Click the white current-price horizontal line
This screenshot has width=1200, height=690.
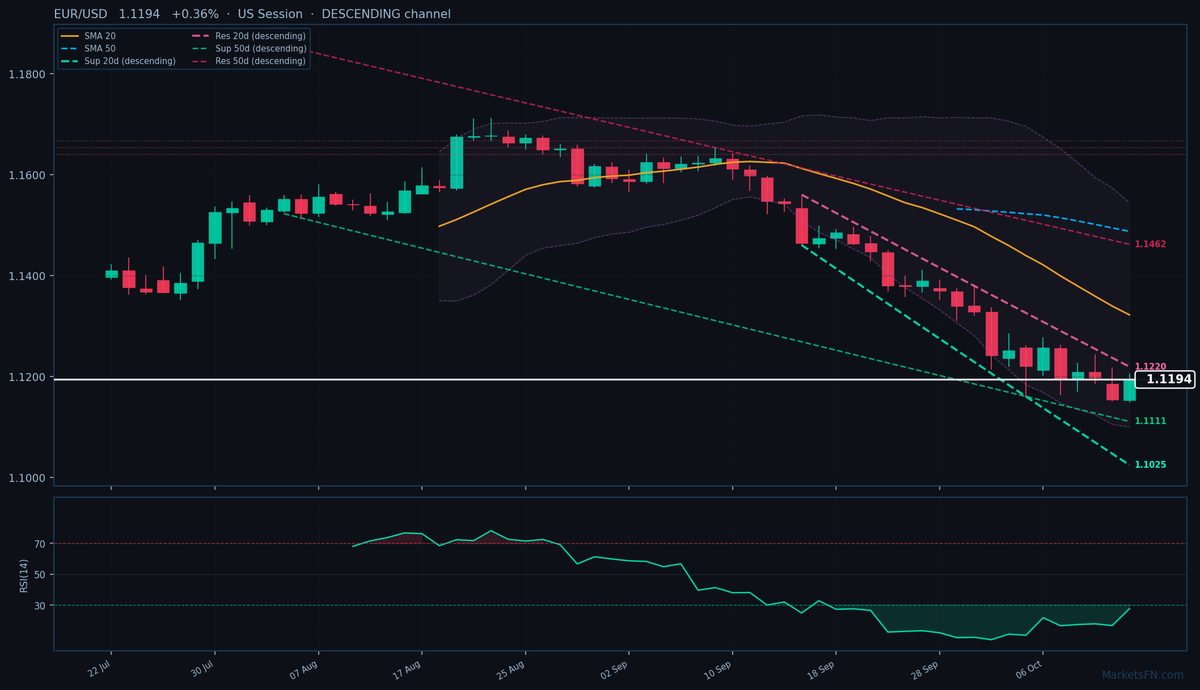tap(594, 379)
